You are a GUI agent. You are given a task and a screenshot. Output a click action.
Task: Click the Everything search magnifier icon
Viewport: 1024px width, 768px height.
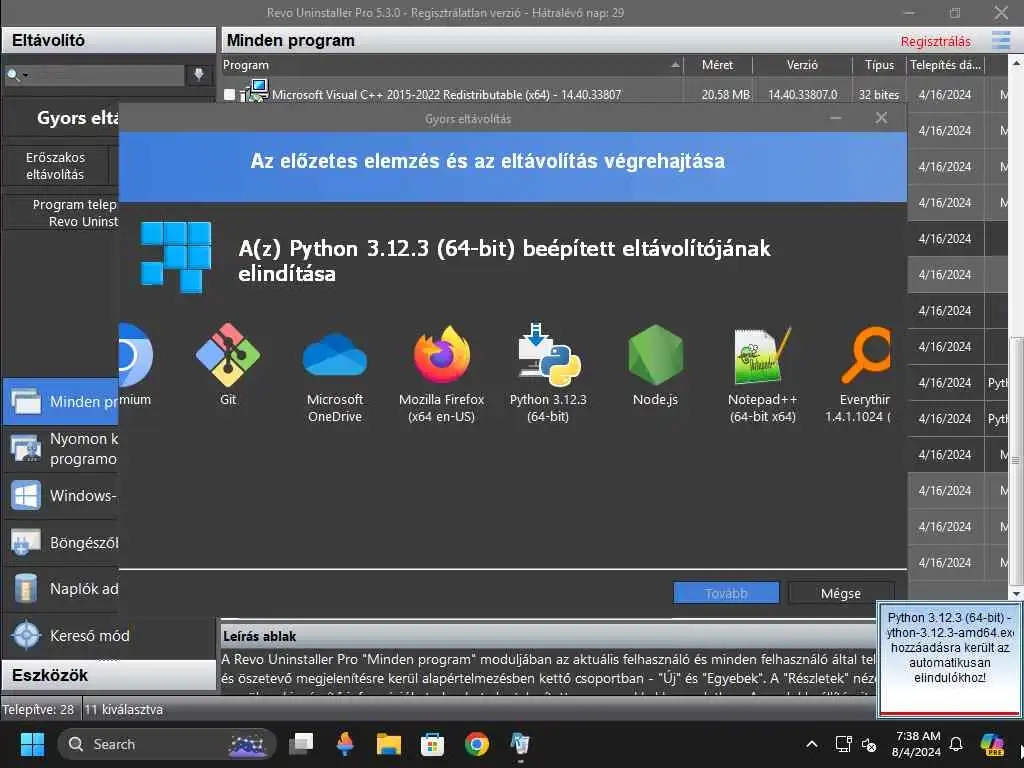click(866, 355)
